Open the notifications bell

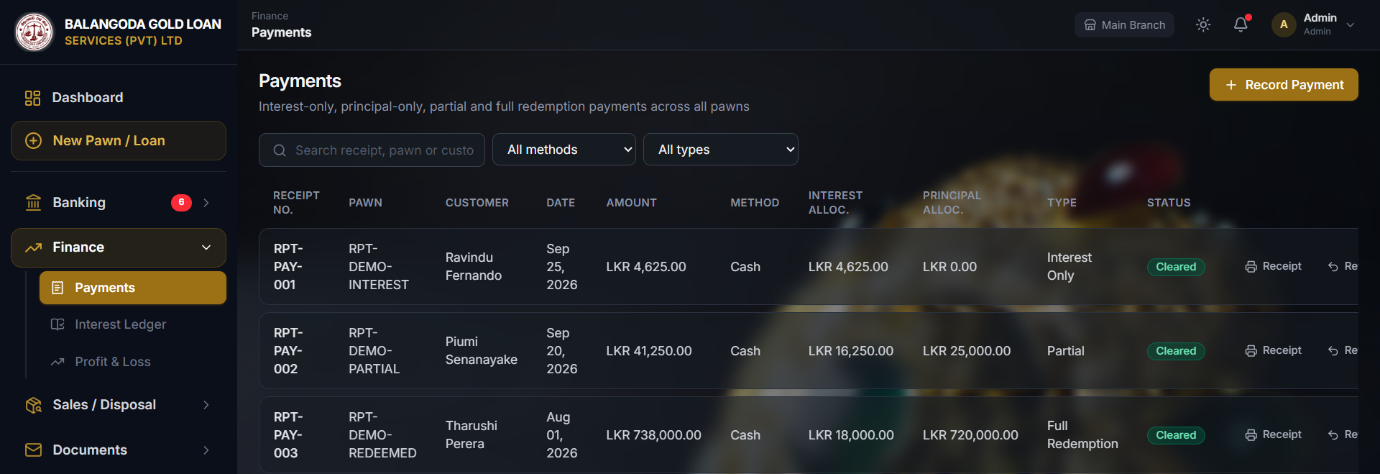1241,25
